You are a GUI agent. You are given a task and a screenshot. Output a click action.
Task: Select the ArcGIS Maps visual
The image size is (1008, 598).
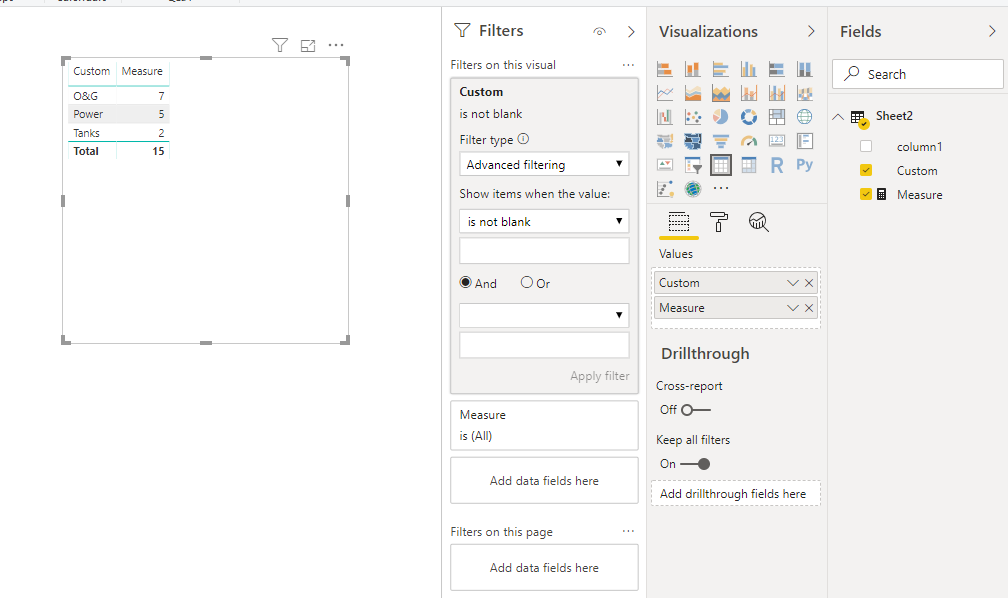click(692, 189)
